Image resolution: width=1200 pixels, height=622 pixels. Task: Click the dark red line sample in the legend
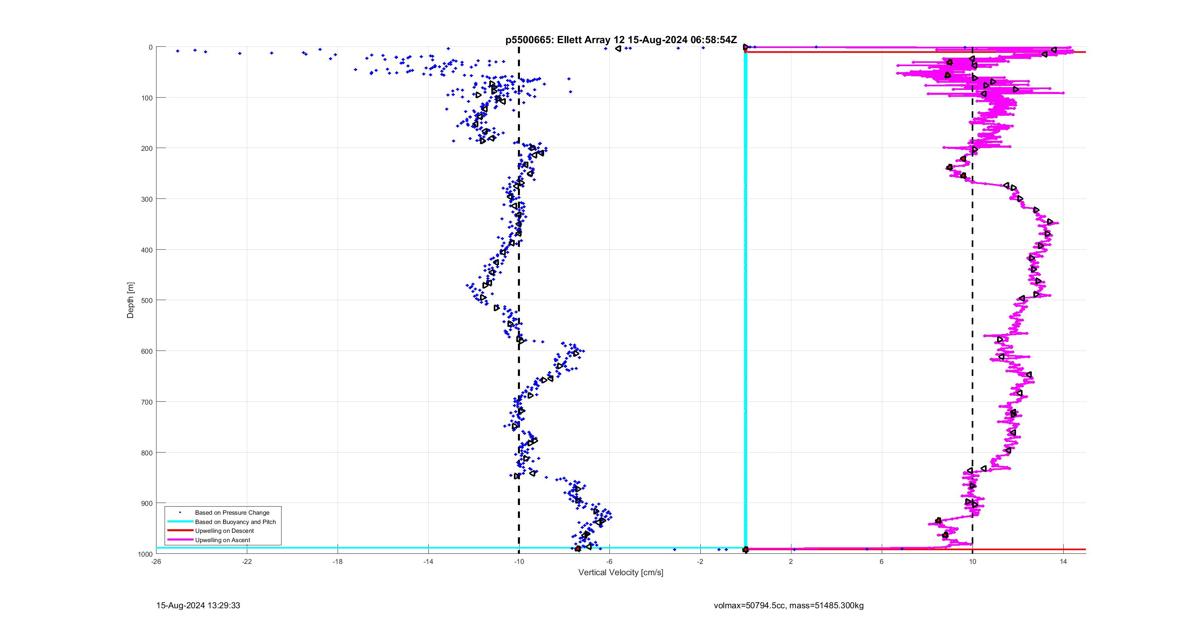click(178, 531)
